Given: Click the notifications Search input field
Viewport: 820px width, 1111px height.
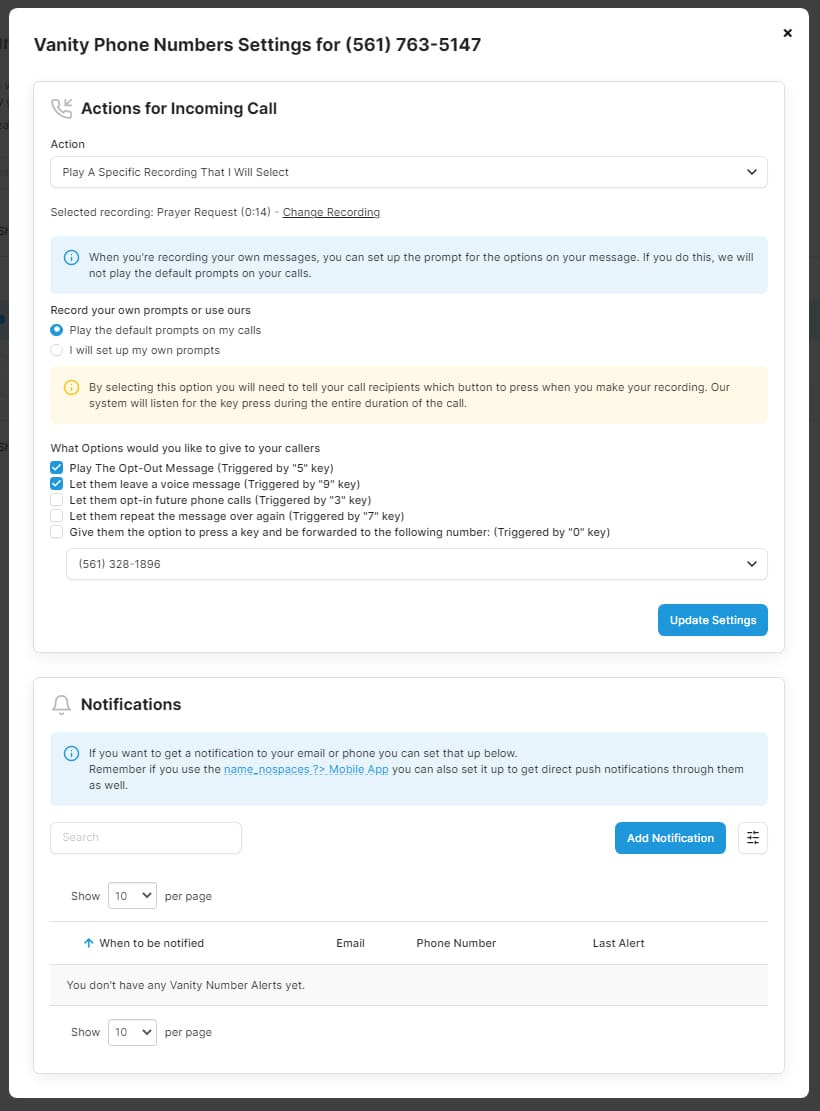Looking at the screenshot, I should [x=146, y=838].
